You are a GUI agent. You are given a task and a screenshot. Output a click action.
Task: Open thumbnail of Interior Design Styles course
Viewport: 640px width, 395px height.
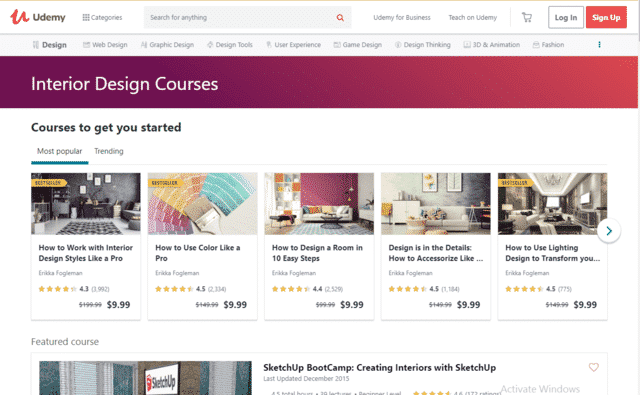pyautogui.click(x=86, y=204)
